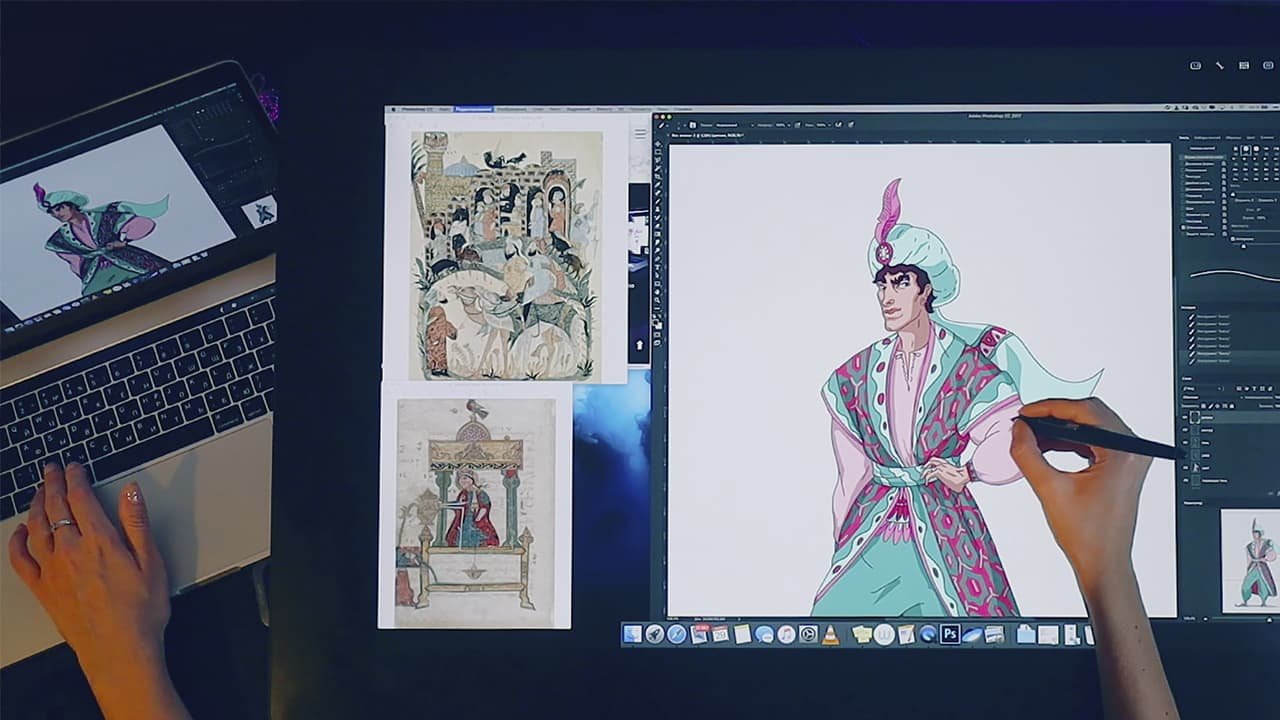
Task: Click the upper manuscript reference image
Action: click(x=506, y=256)
